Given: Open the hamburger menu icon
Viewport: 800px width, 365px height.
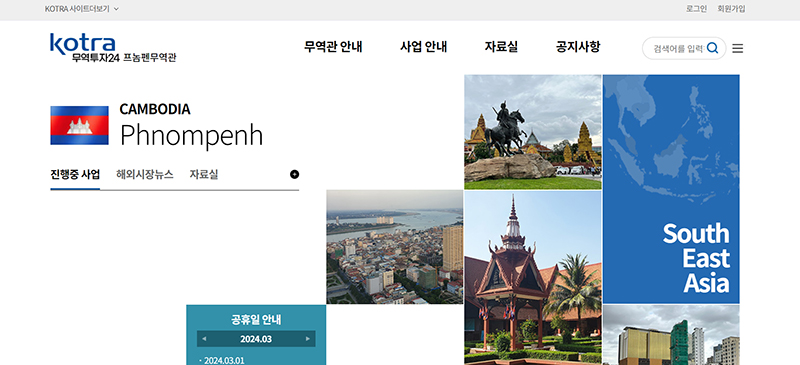Looking at the screenshot, I should tap(737, 48).
